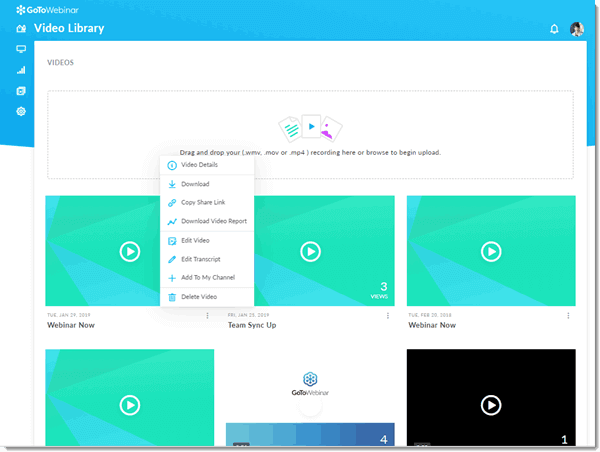Click the plus icon beside Add To My Channel
This screenshot has width=600, height=452.
click(x=172, y=278)
